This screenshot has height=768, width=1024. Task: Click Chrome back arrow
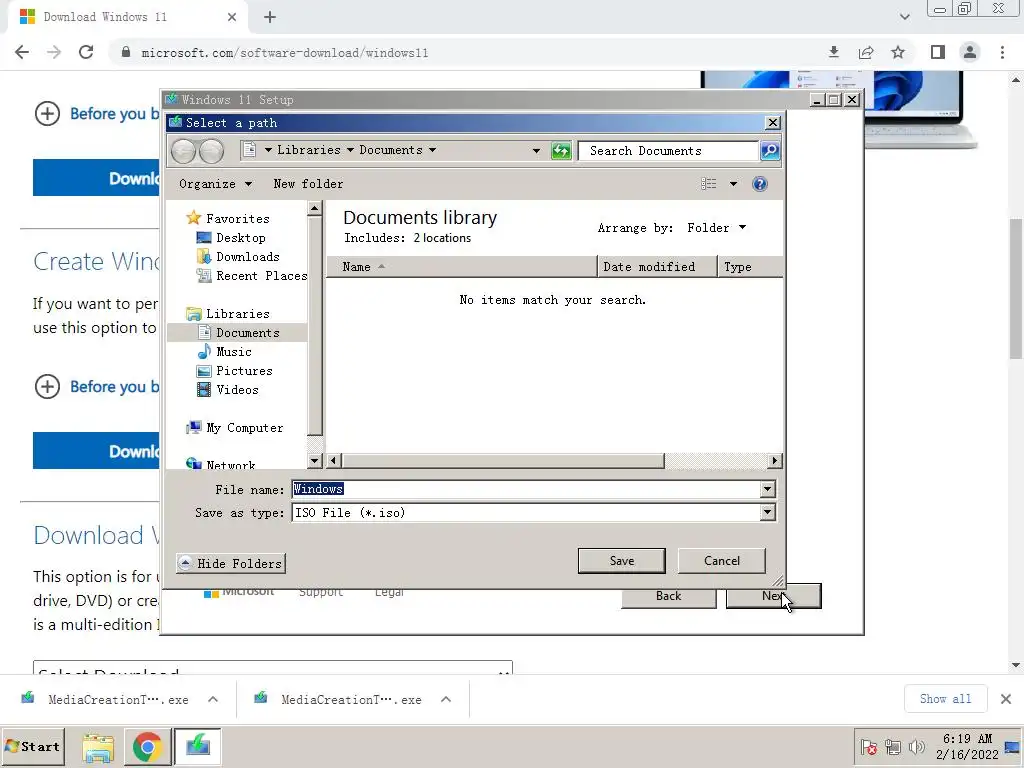click(x=22, y=52)
